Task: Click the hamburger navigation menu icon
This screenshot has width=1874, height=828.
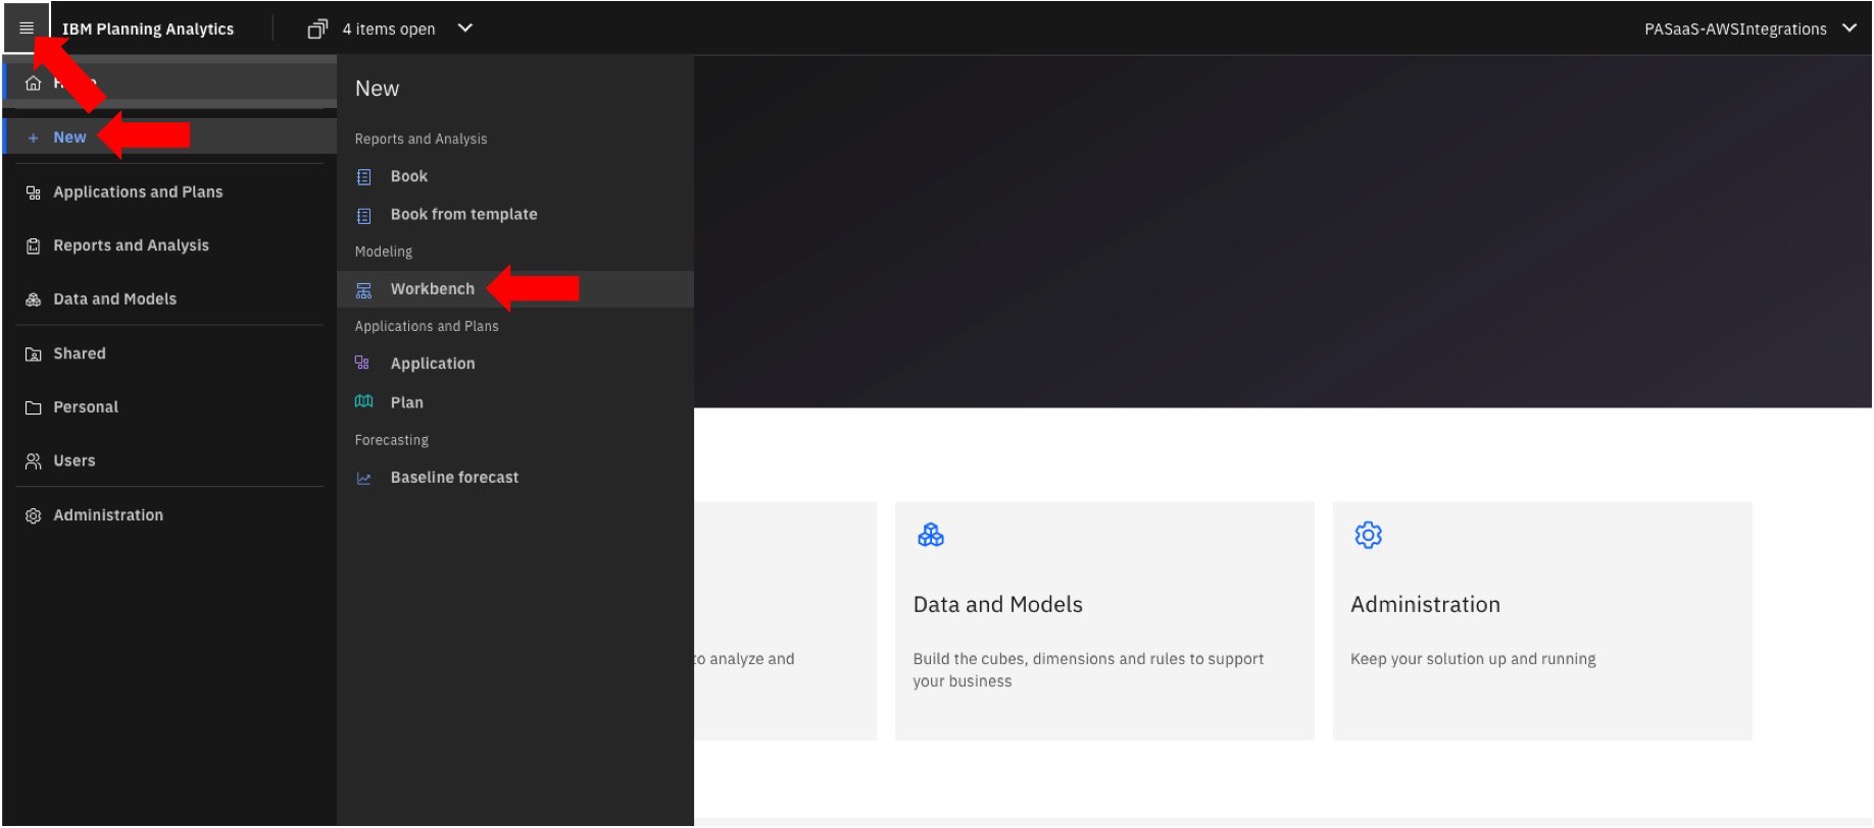Action: pos(26,28)
